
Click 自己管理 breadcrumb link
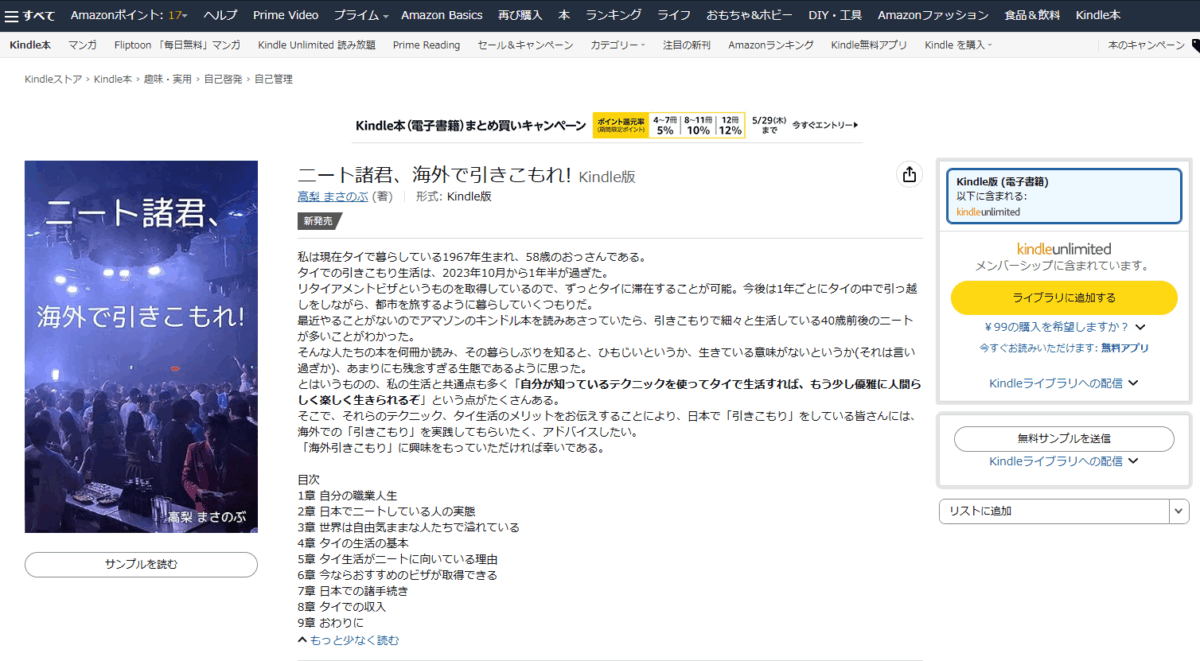point(273,79)
